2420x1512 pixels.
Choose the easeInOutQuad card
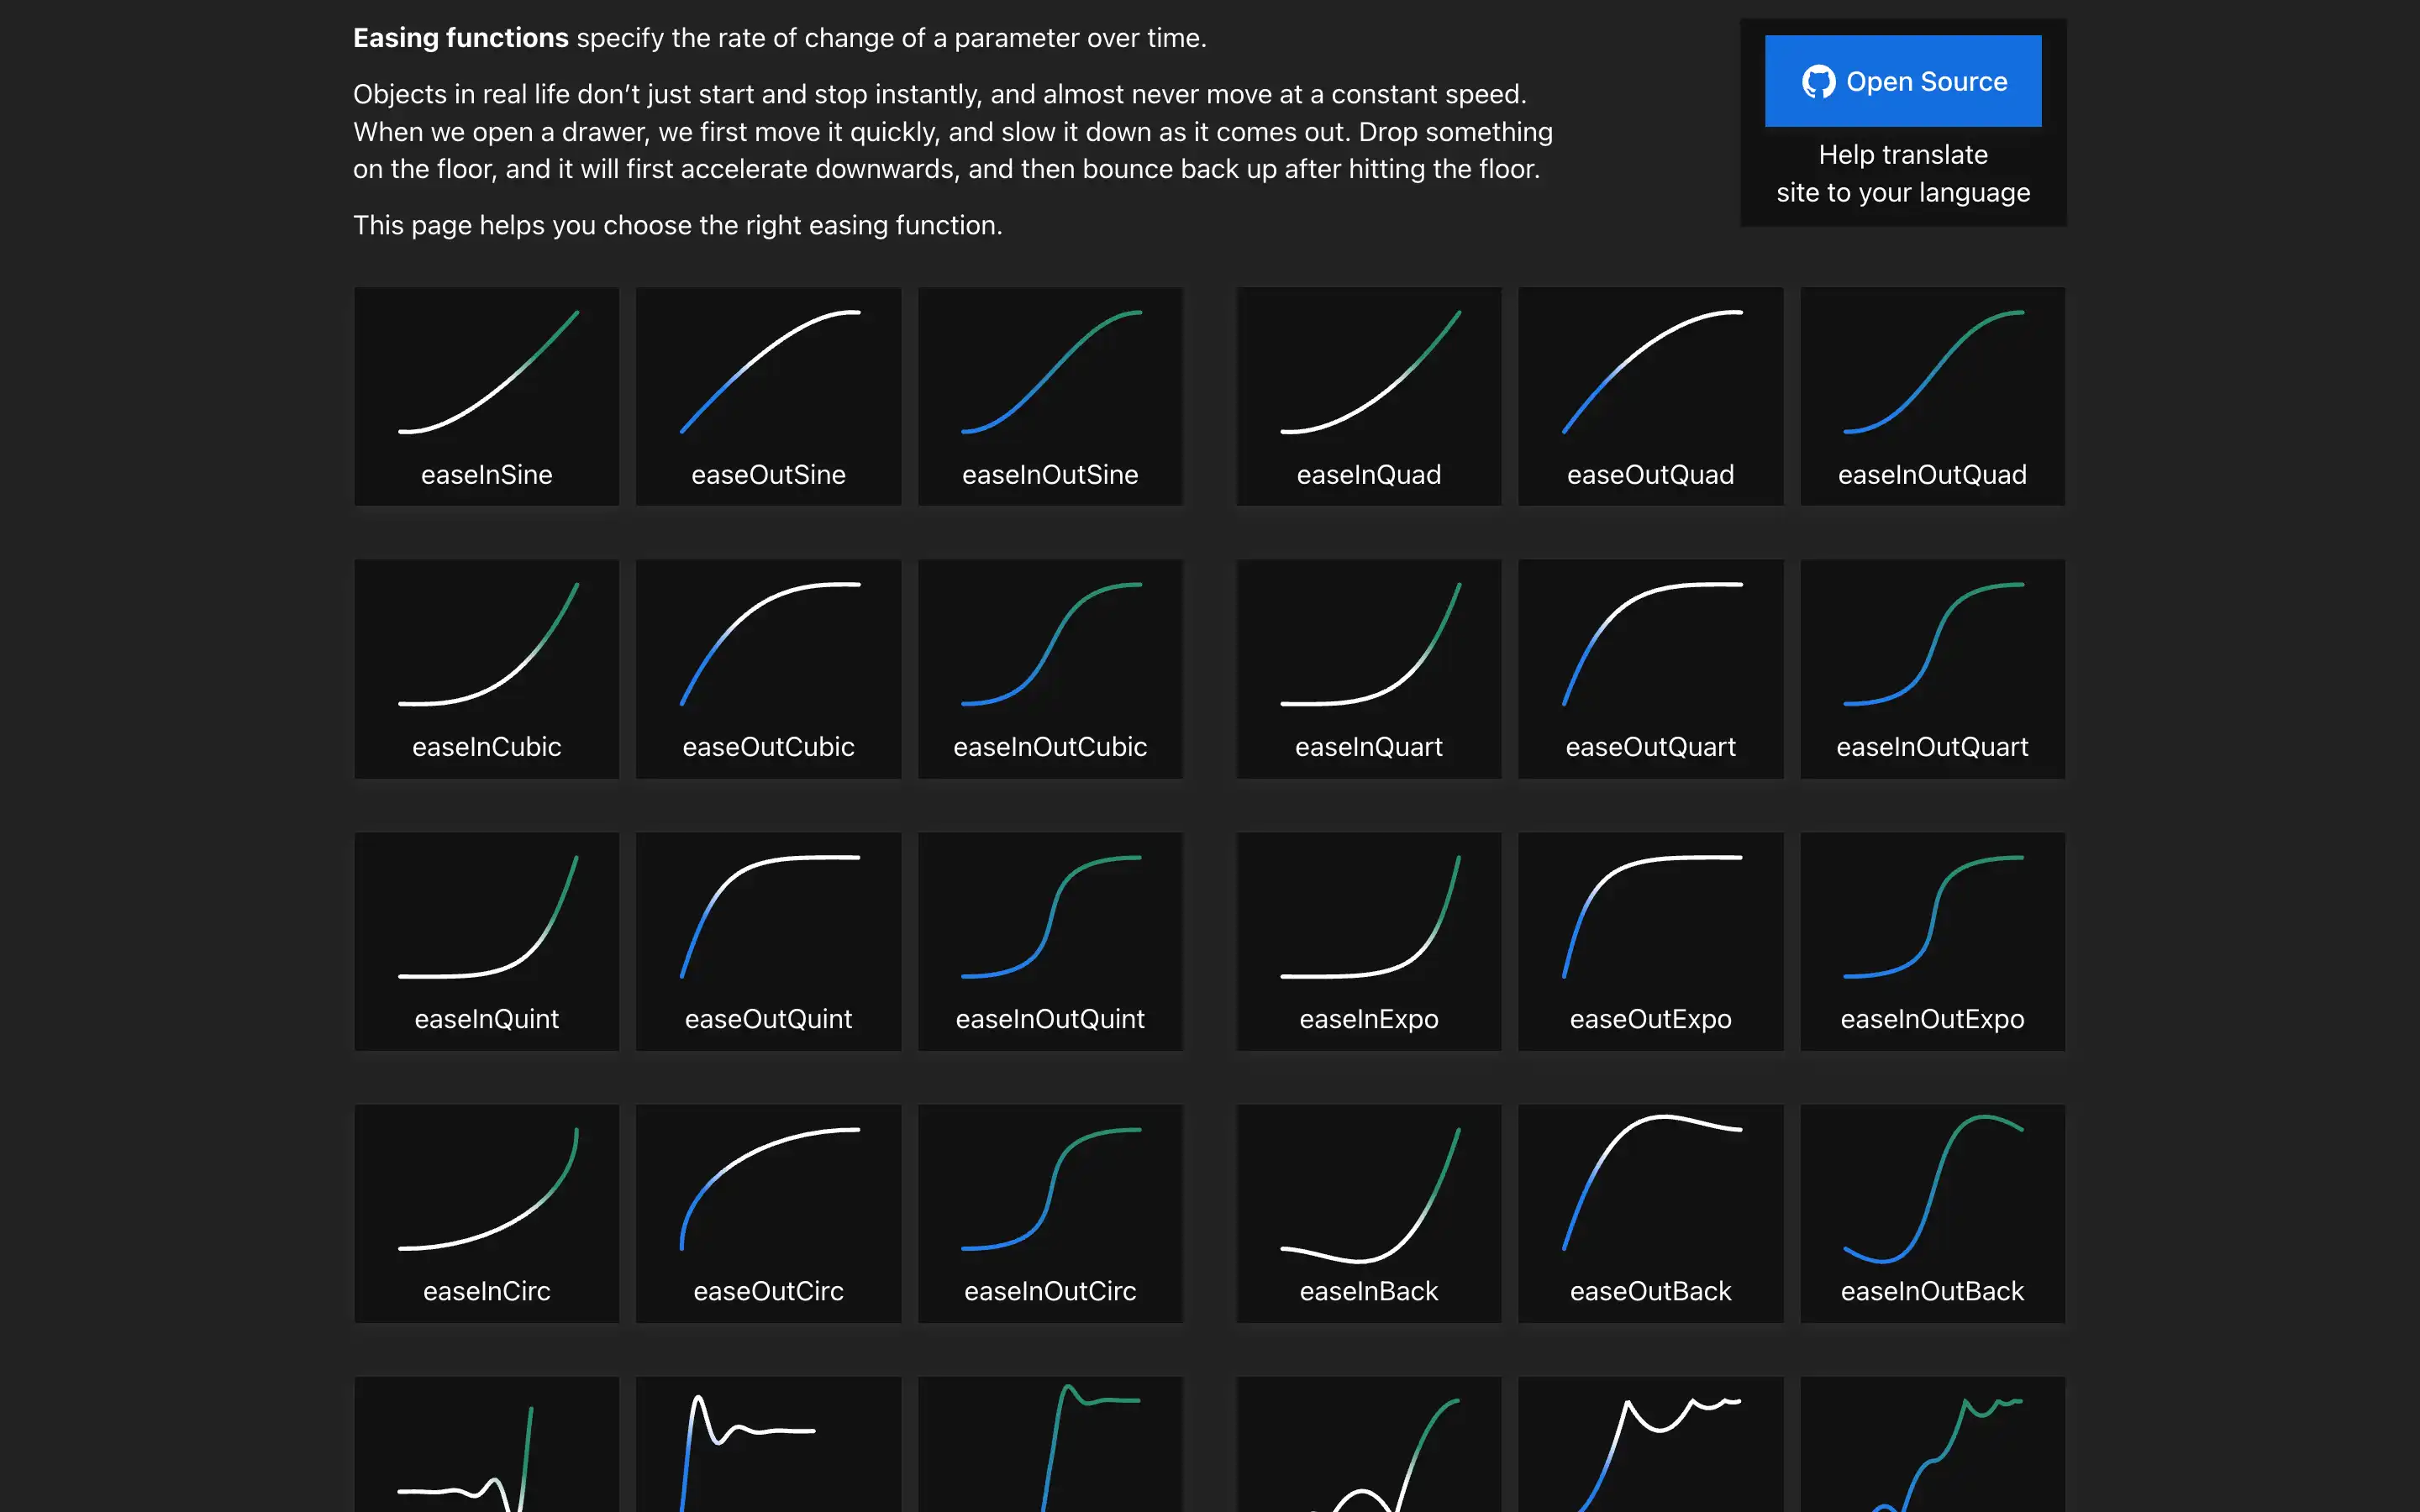pyautogui.click(x=1932, y=397)
